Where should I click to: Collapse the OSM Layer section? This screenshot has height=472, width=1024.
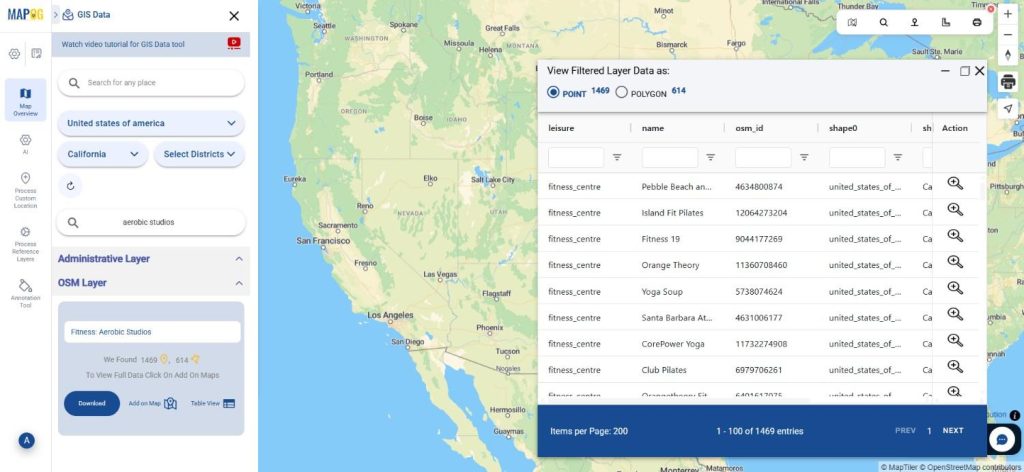(239, 283)
